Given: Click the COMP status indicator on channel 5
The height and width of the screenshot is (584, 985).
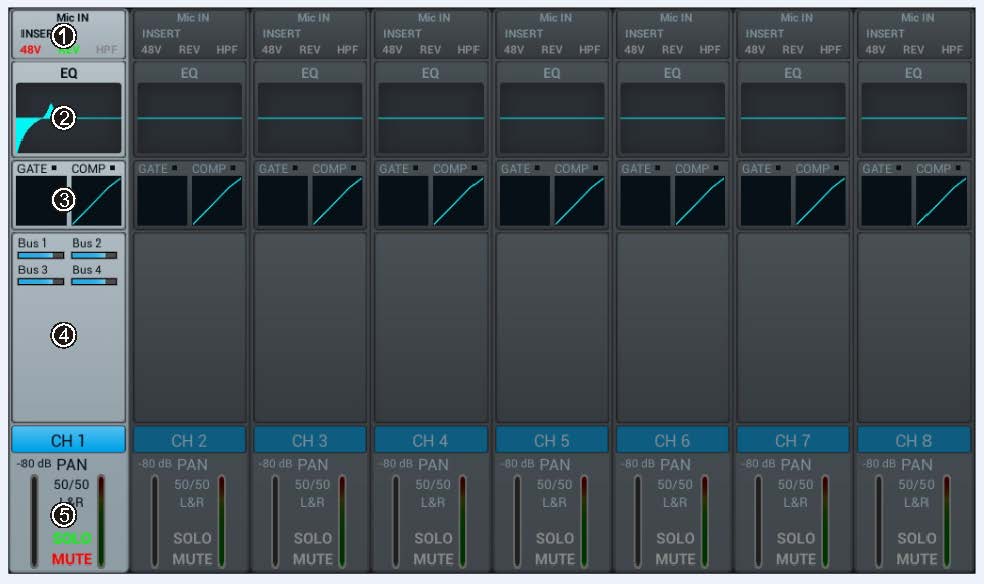Looking at the screenshot, I should [596, 168].
